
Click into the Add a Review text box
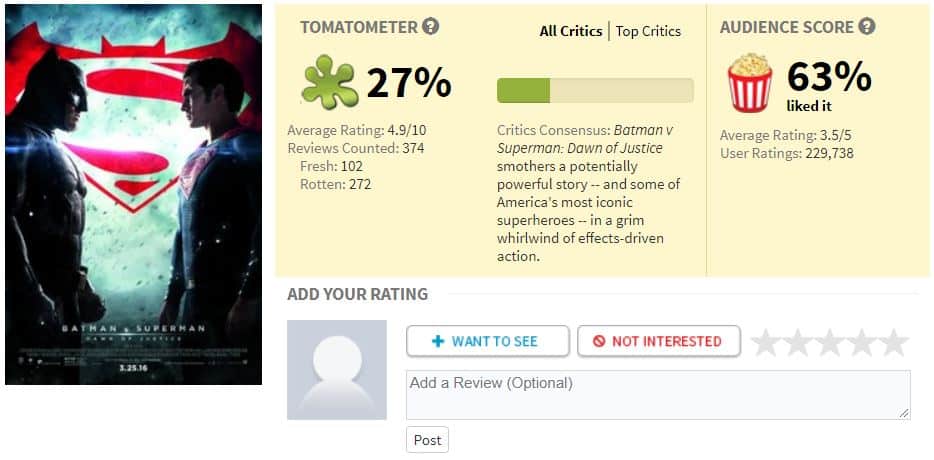(x=658, y=394)
